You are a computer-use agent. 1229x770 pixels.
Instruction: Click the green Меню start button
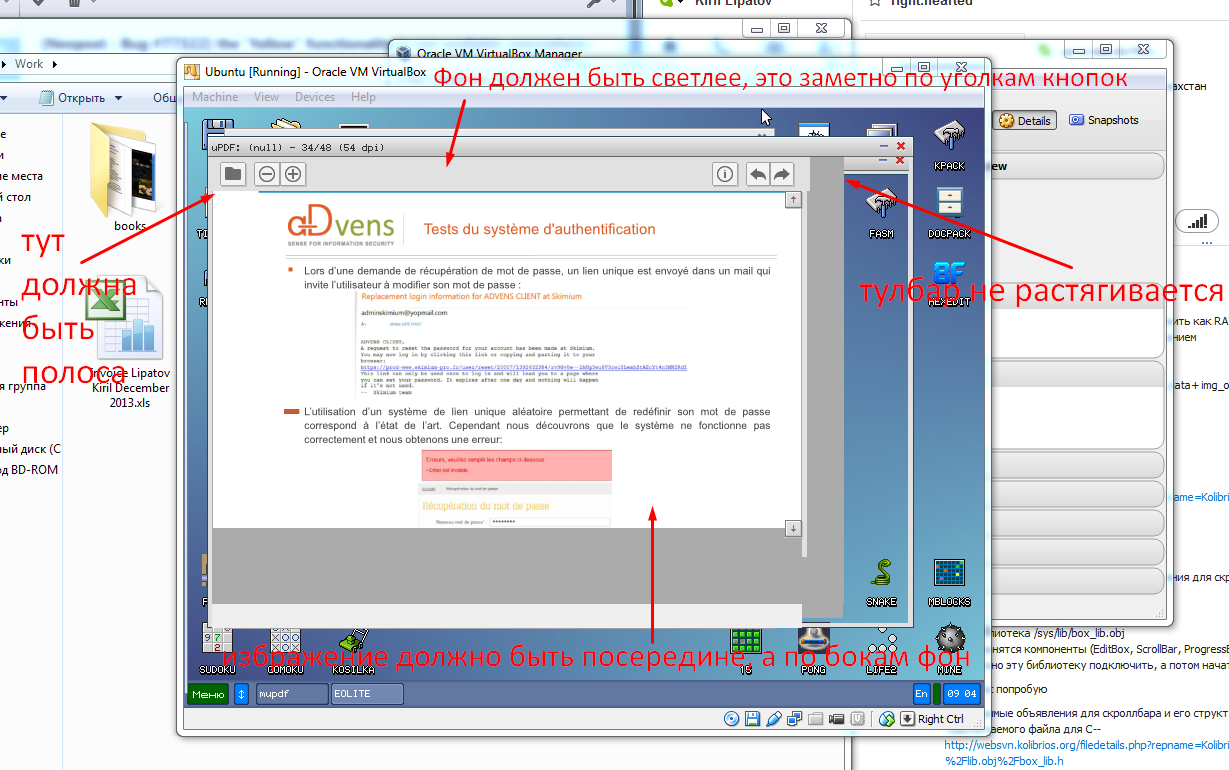(x=207, y=694)
